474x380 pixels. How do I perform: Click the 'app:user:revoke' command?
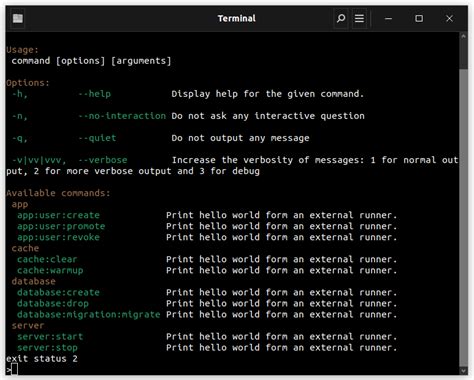(x=58, y=237)
